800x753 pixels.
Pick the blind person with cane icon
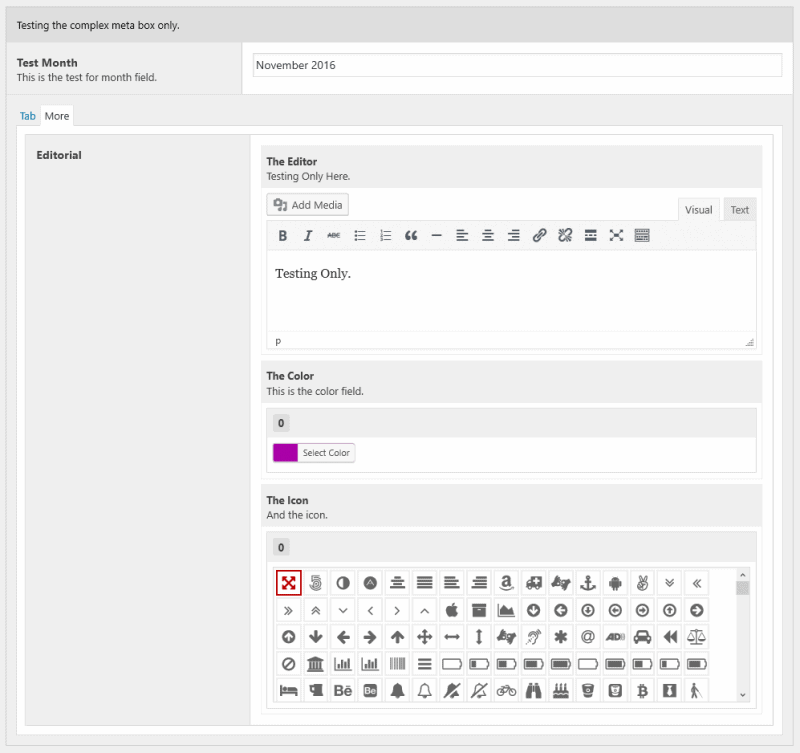(697, 691)
